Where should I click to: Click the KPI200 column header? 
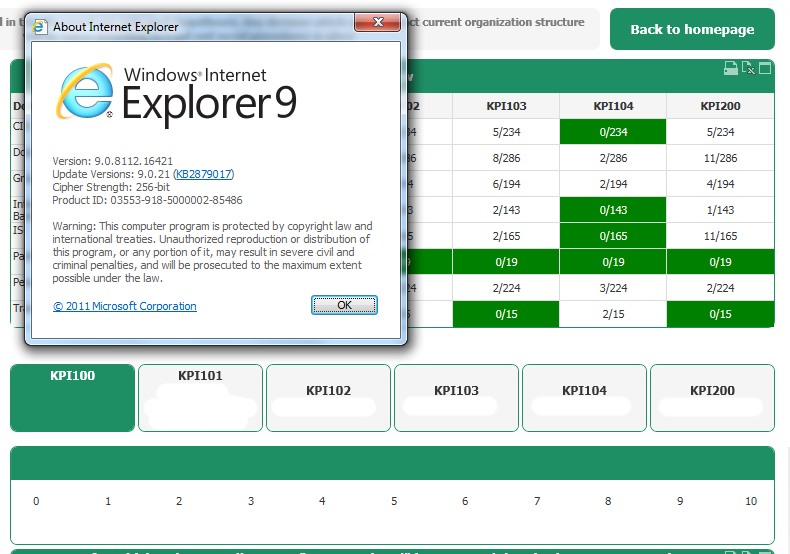click(x=720, y=106)
